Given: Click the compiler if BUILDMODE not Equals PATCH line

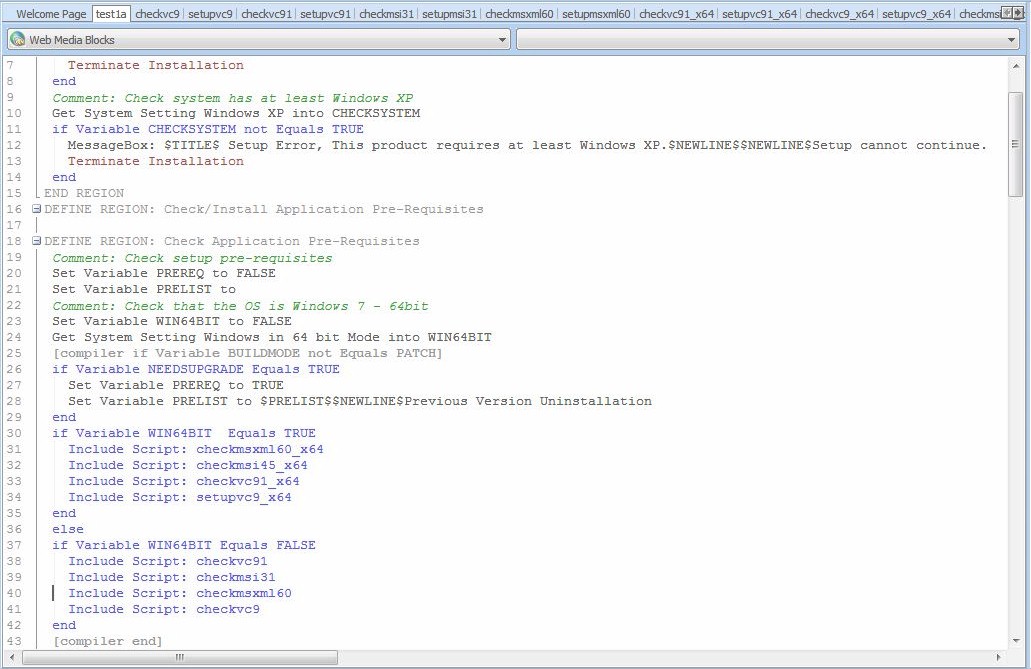Looking at the screenshot, I should pos(247,353).
